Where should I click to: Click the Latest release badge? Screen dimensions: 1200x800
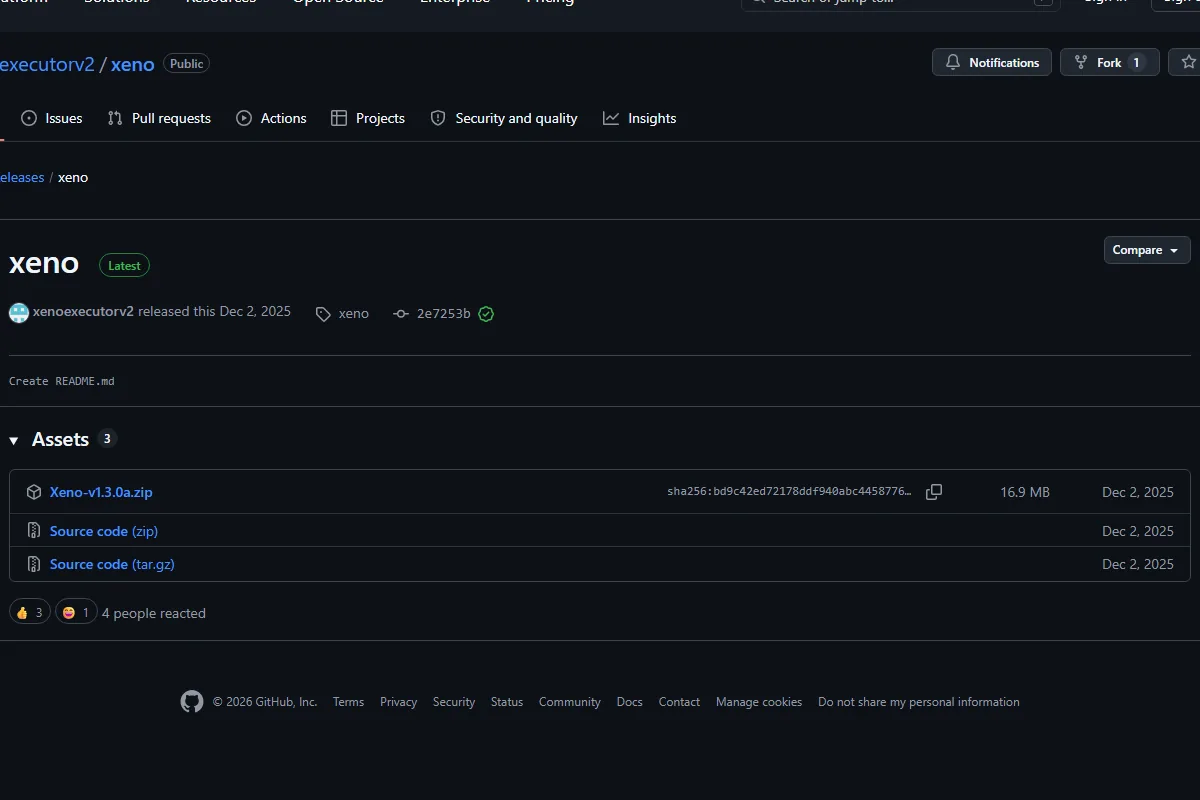click(125, 265)
